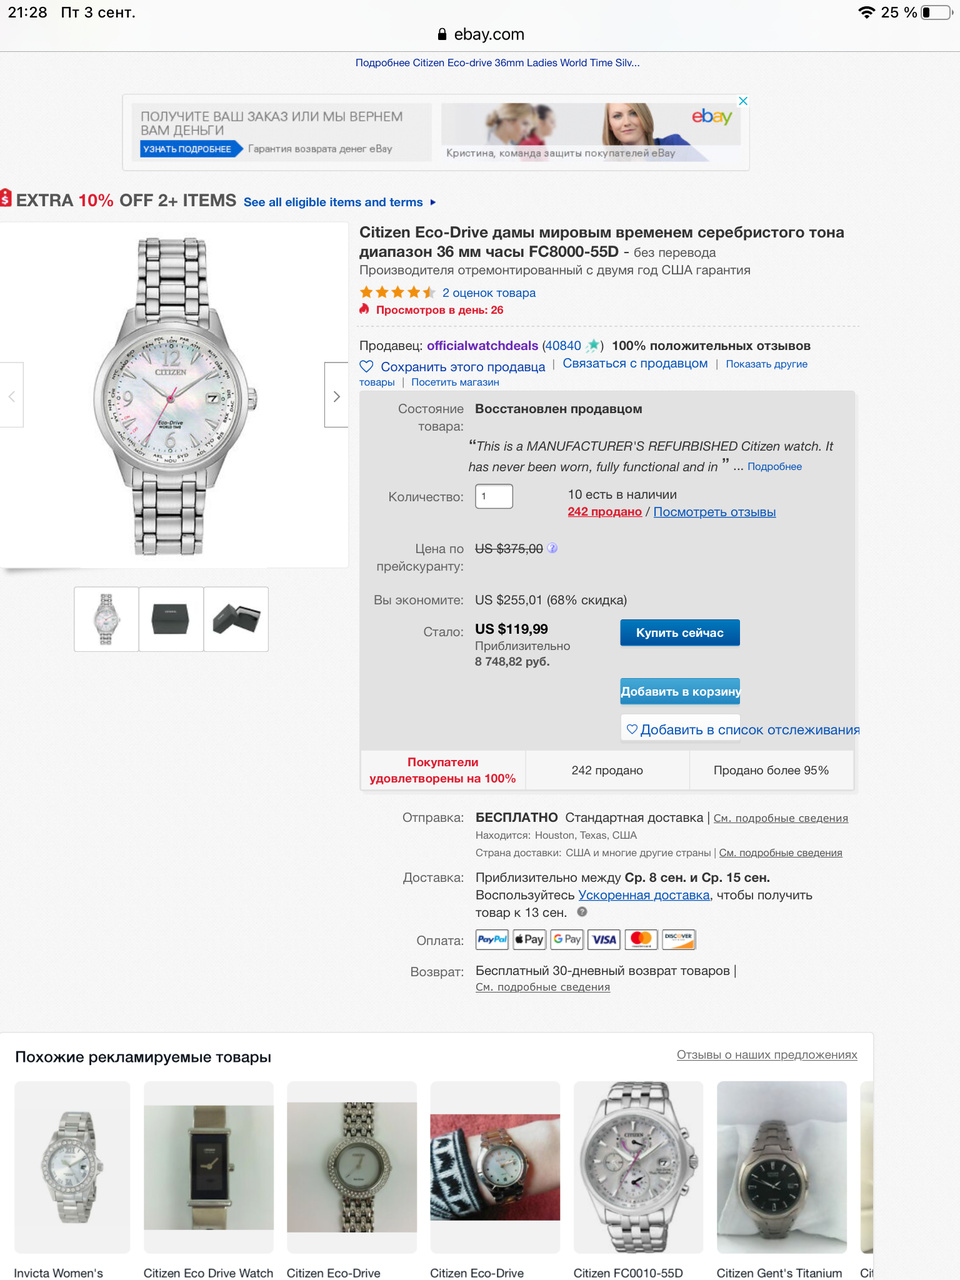Click the delivery date help question mark

click(582, 912)
